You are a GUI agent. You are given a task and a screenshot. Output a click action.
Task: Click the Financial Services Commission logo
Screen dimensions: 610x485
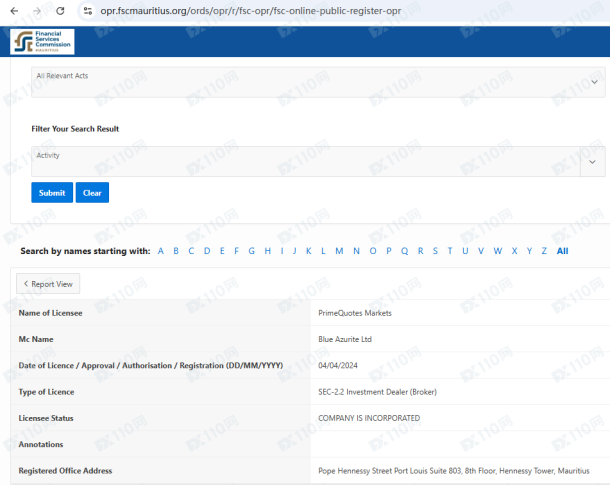(x=42, y=42)
